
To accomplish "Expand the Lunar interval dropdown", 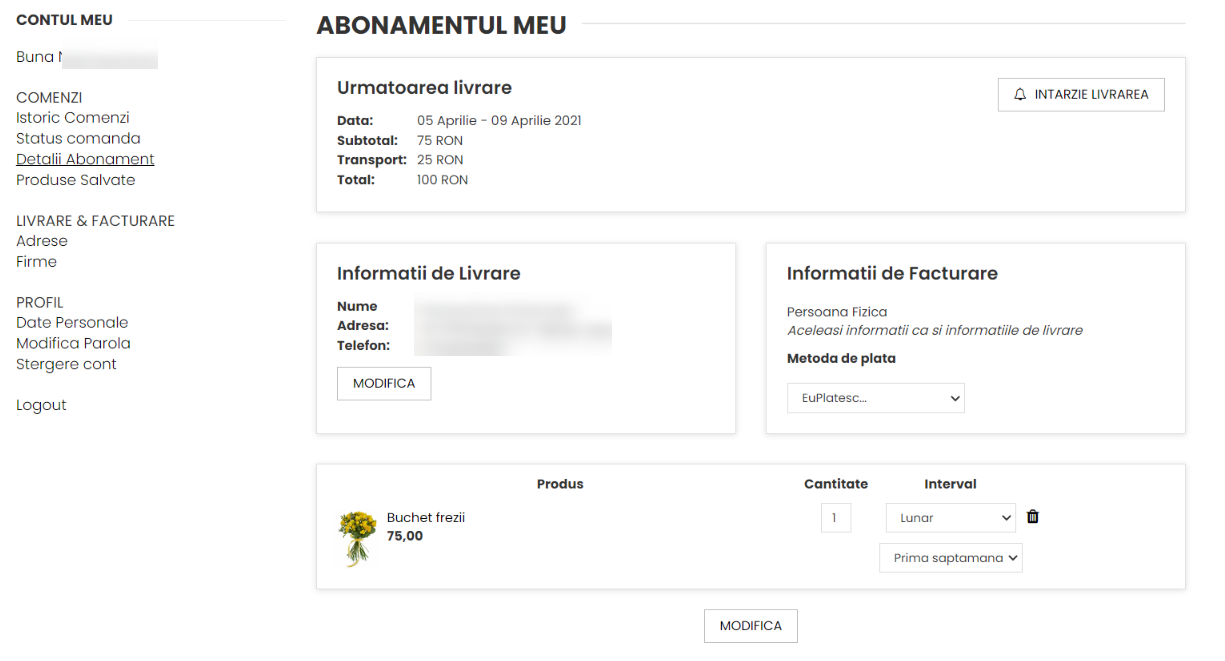I will pos(950,518).
